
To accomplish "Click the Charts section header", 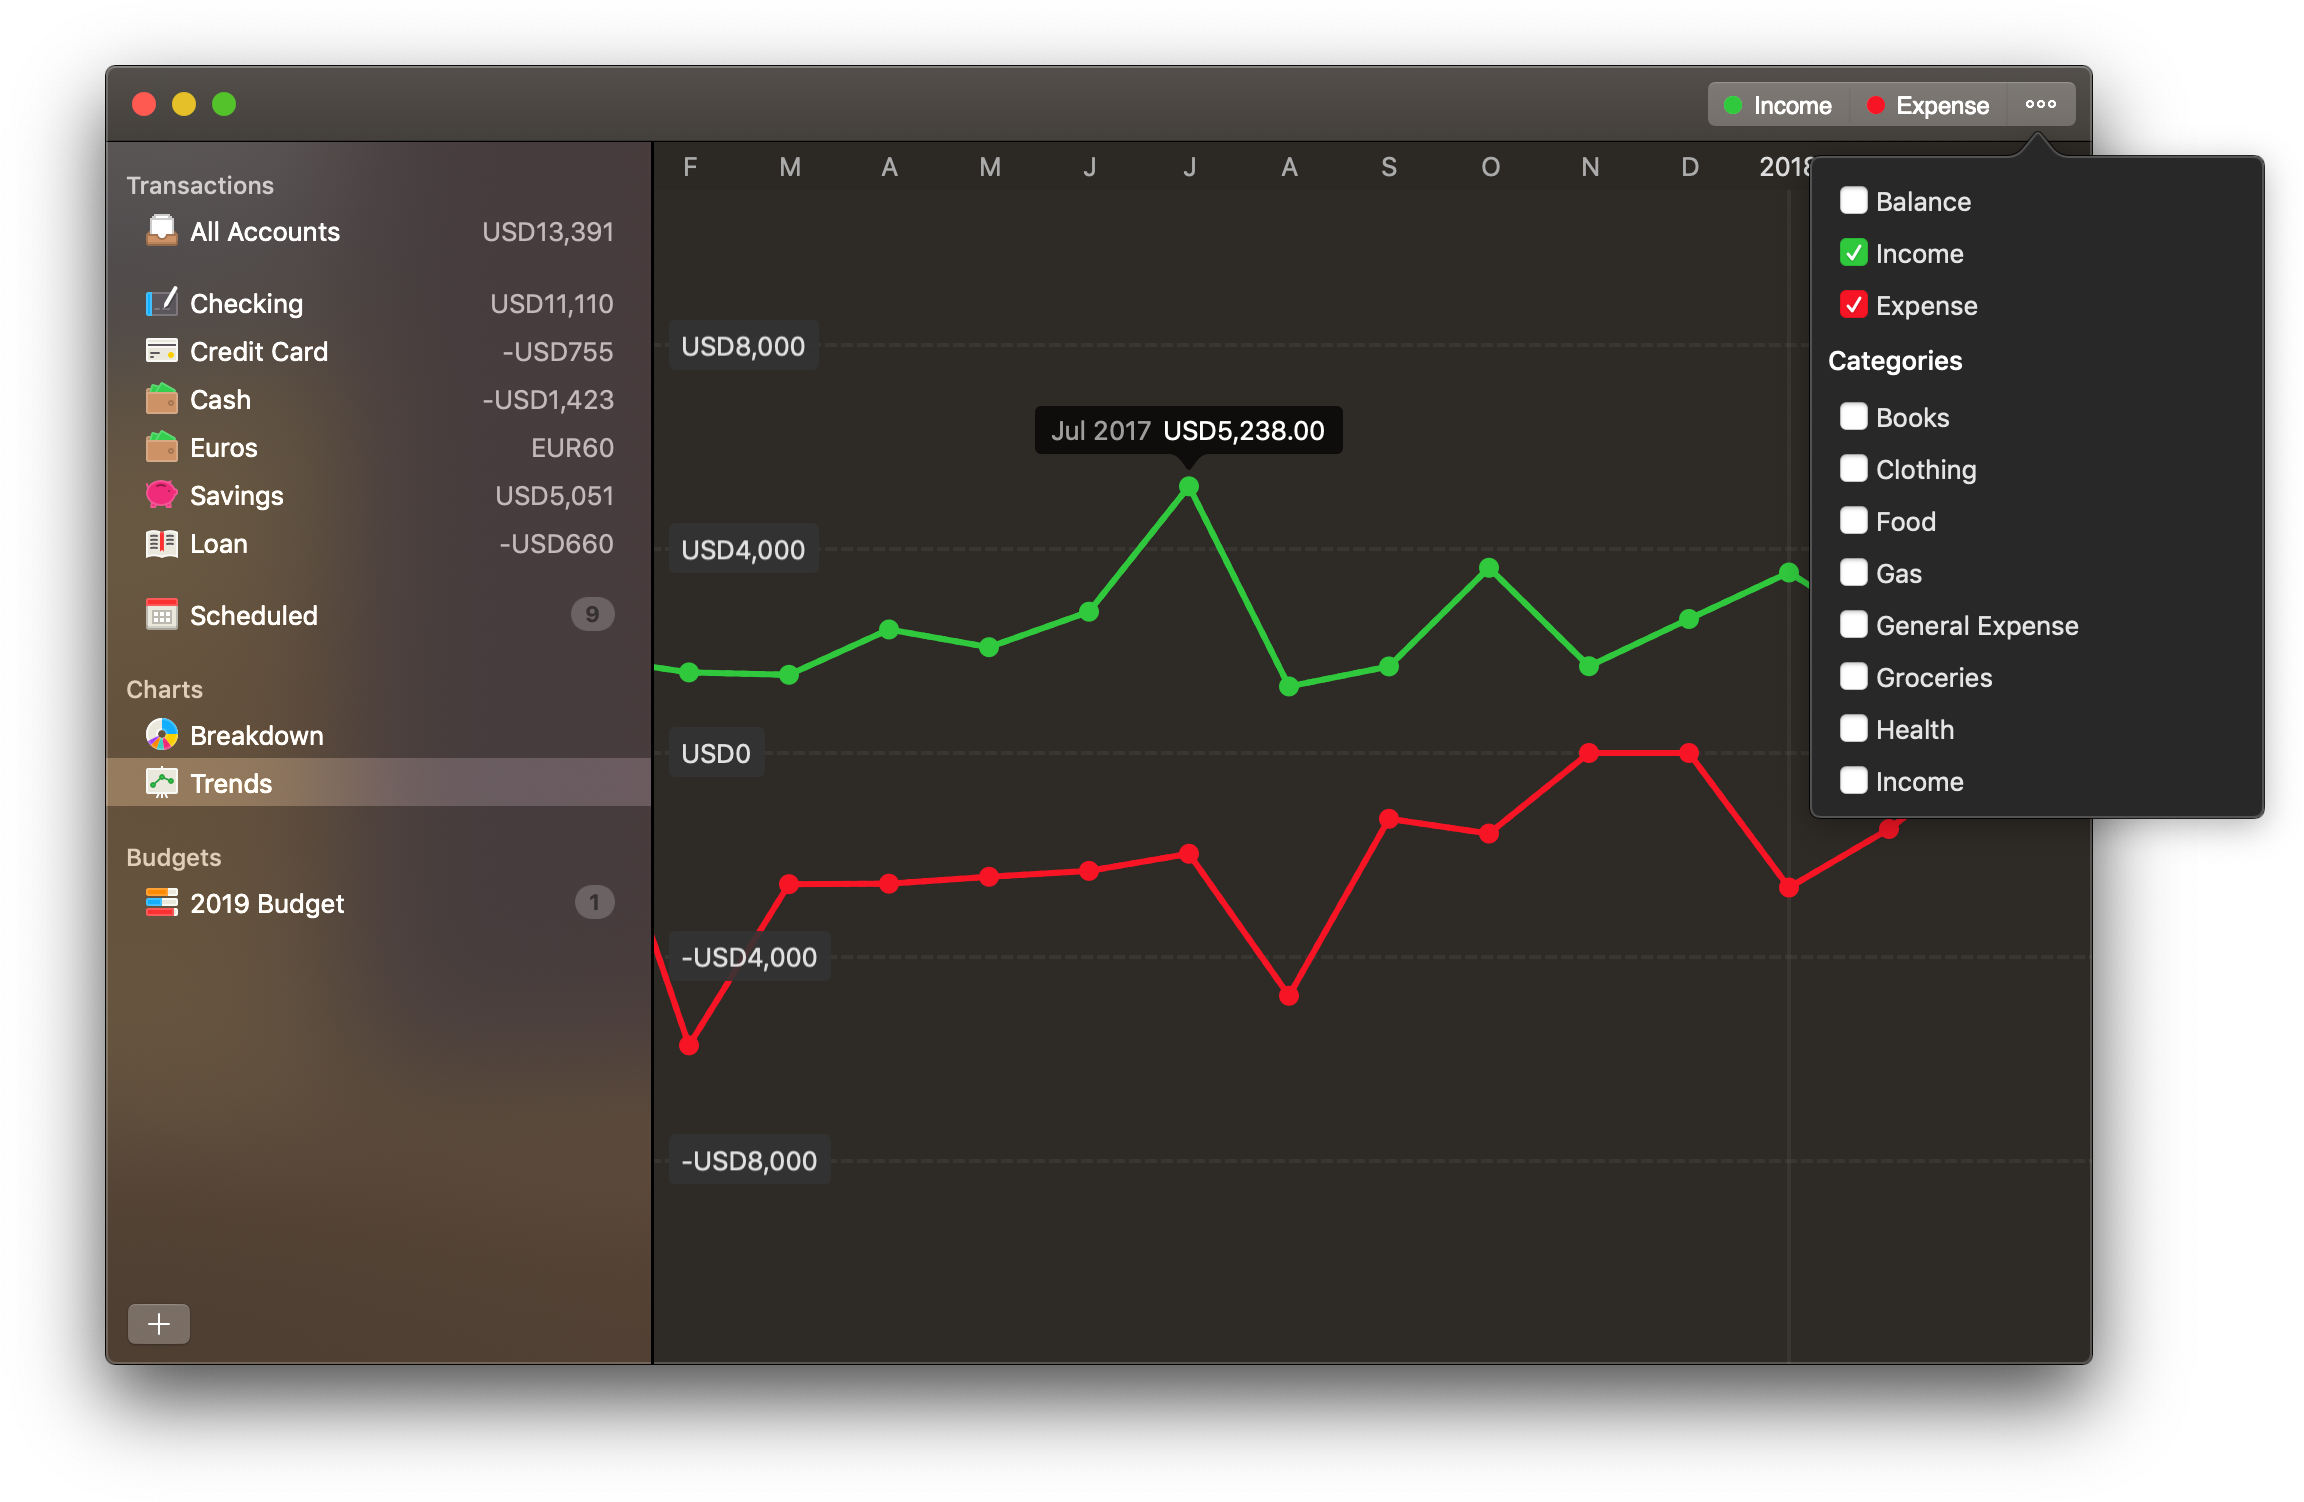I will point(164,689).
